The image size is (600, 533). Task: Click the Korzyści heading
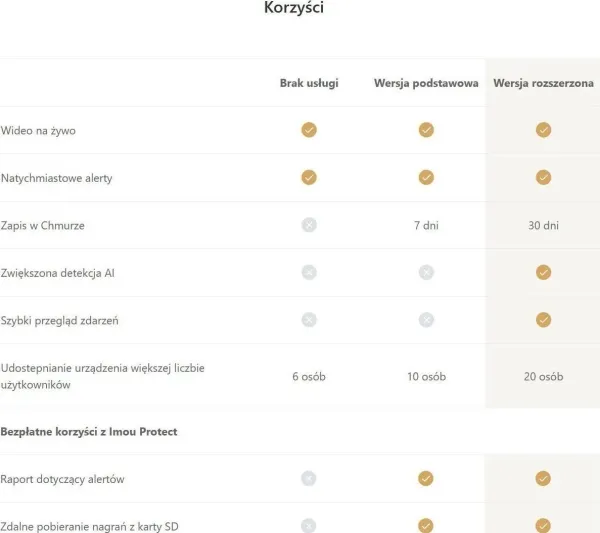pos(294,7)
